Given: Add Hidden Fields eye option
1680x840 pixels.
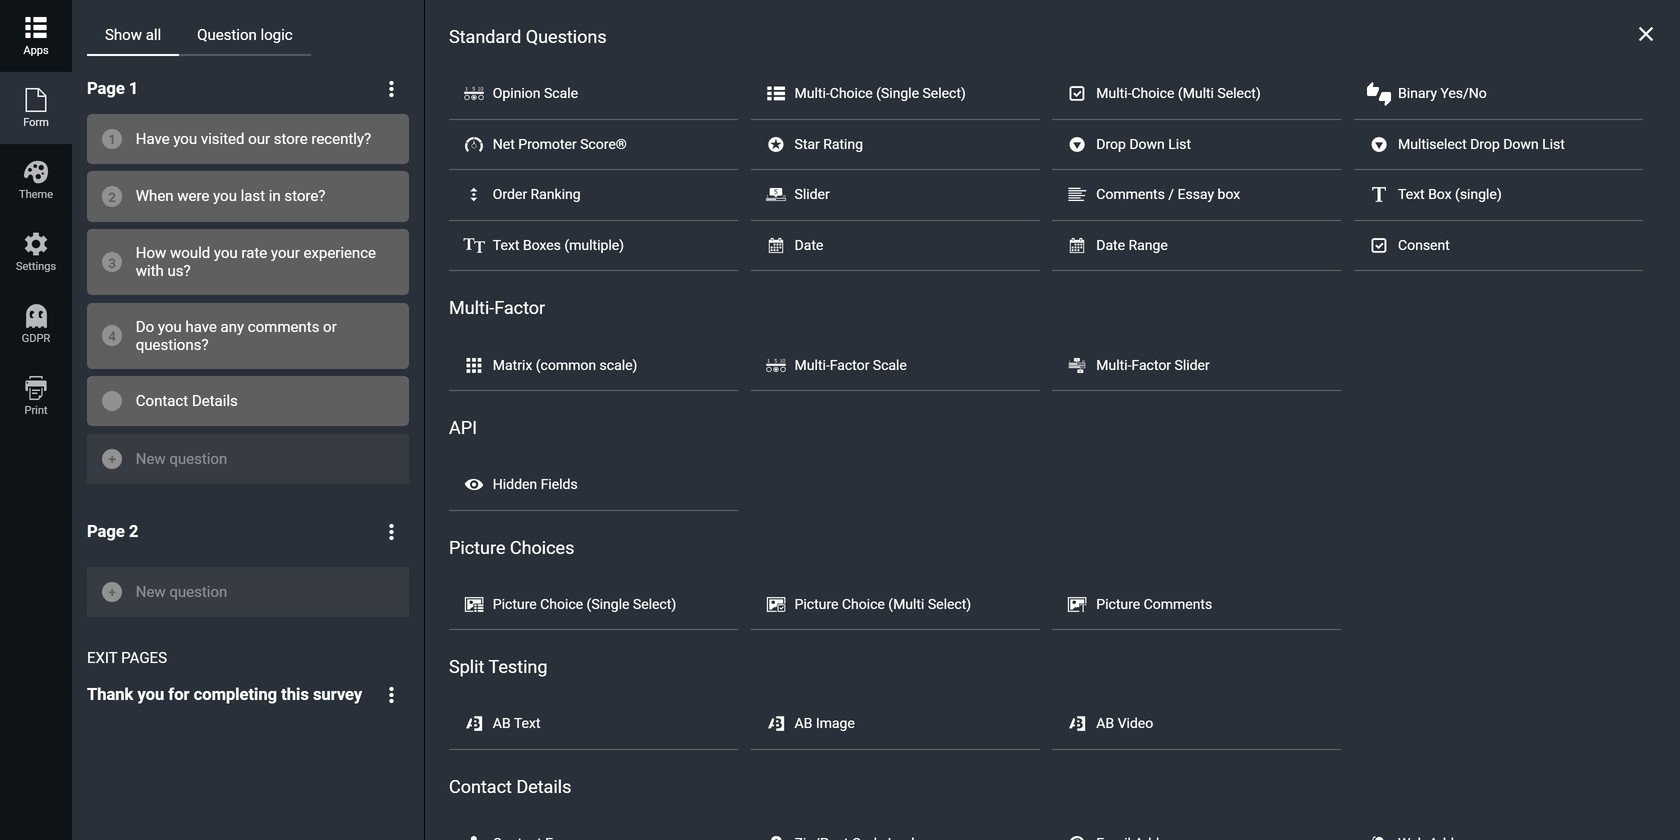Looking at the screenshot, I should [534, 484].
